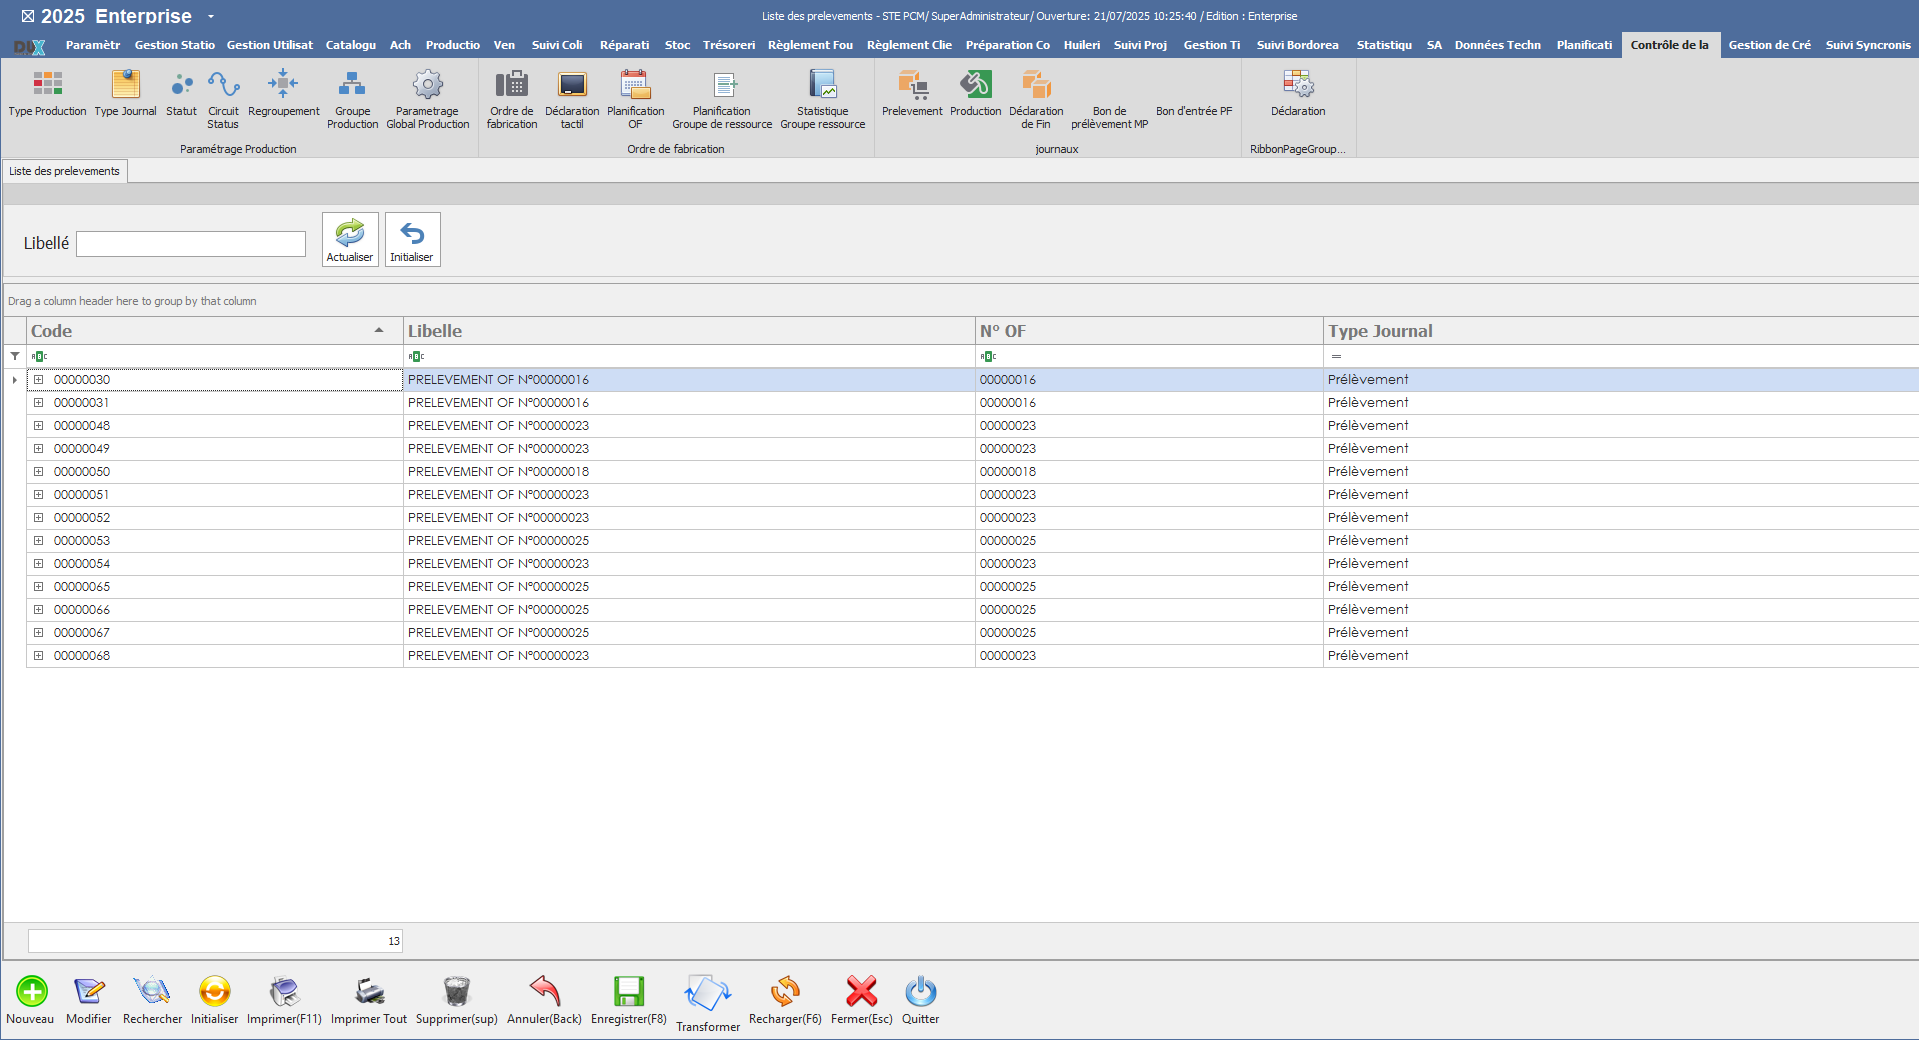Expand row 00000030 details
The height and width of the screenshot is (1040, 1922).
click(38, 380)
